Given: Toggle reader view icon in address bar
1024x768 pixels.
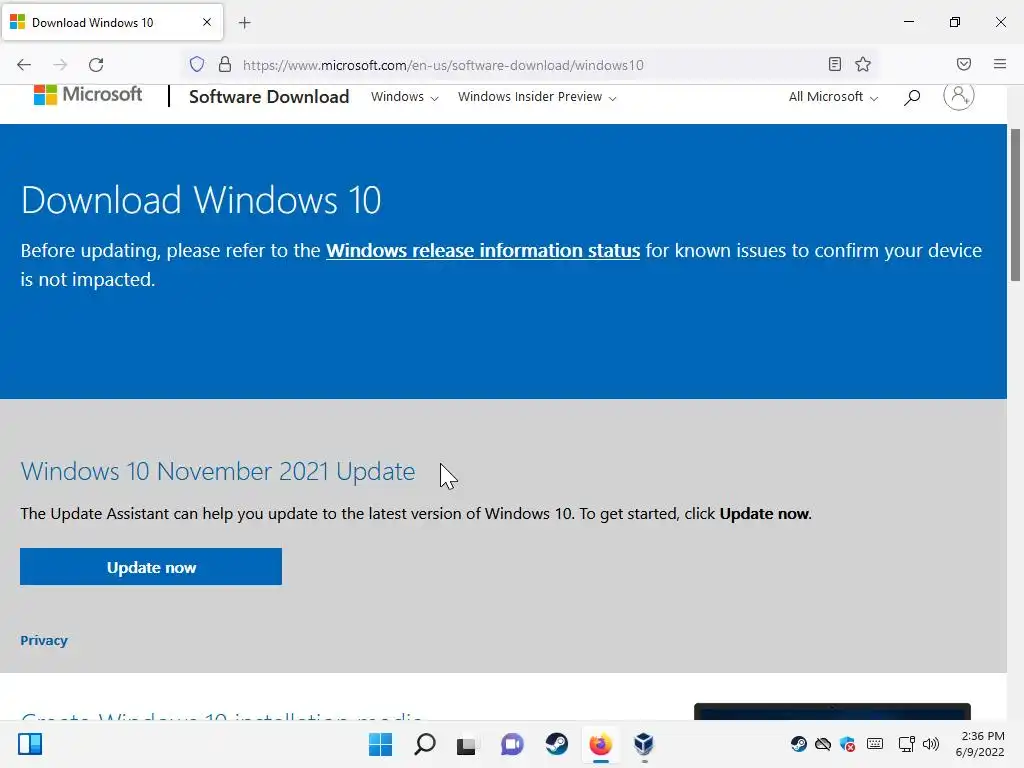Looking at the screenshot, I should (835, 64).
